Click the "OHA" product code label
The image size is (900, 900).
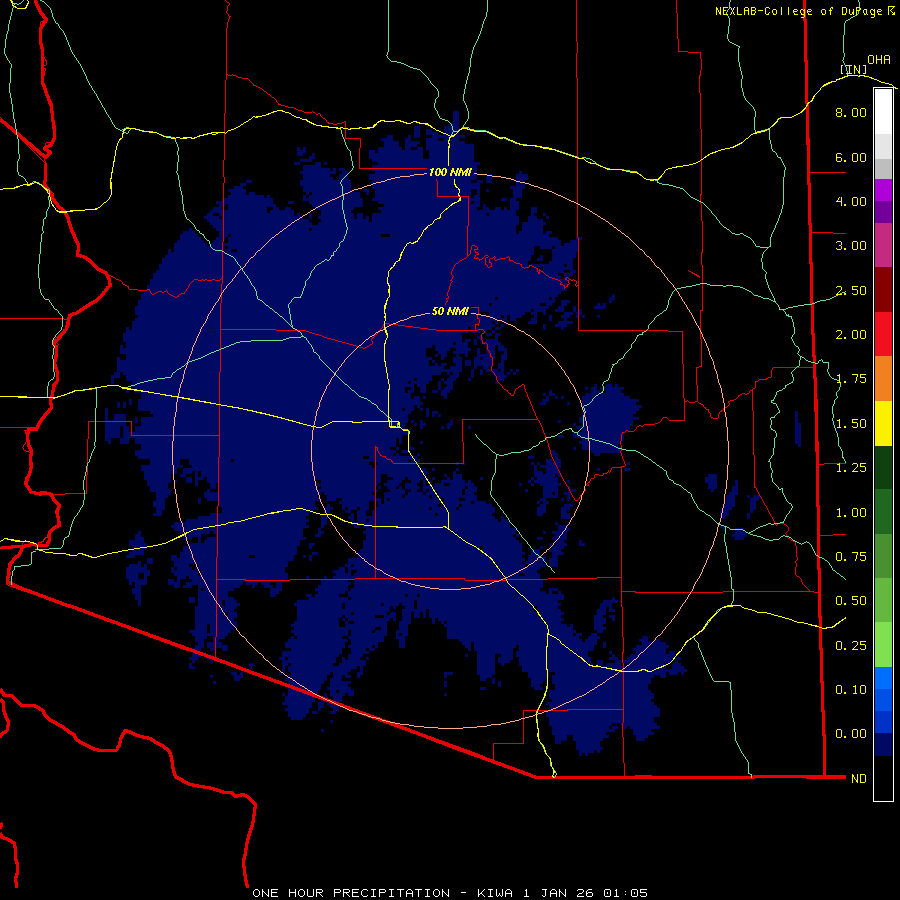879,60
